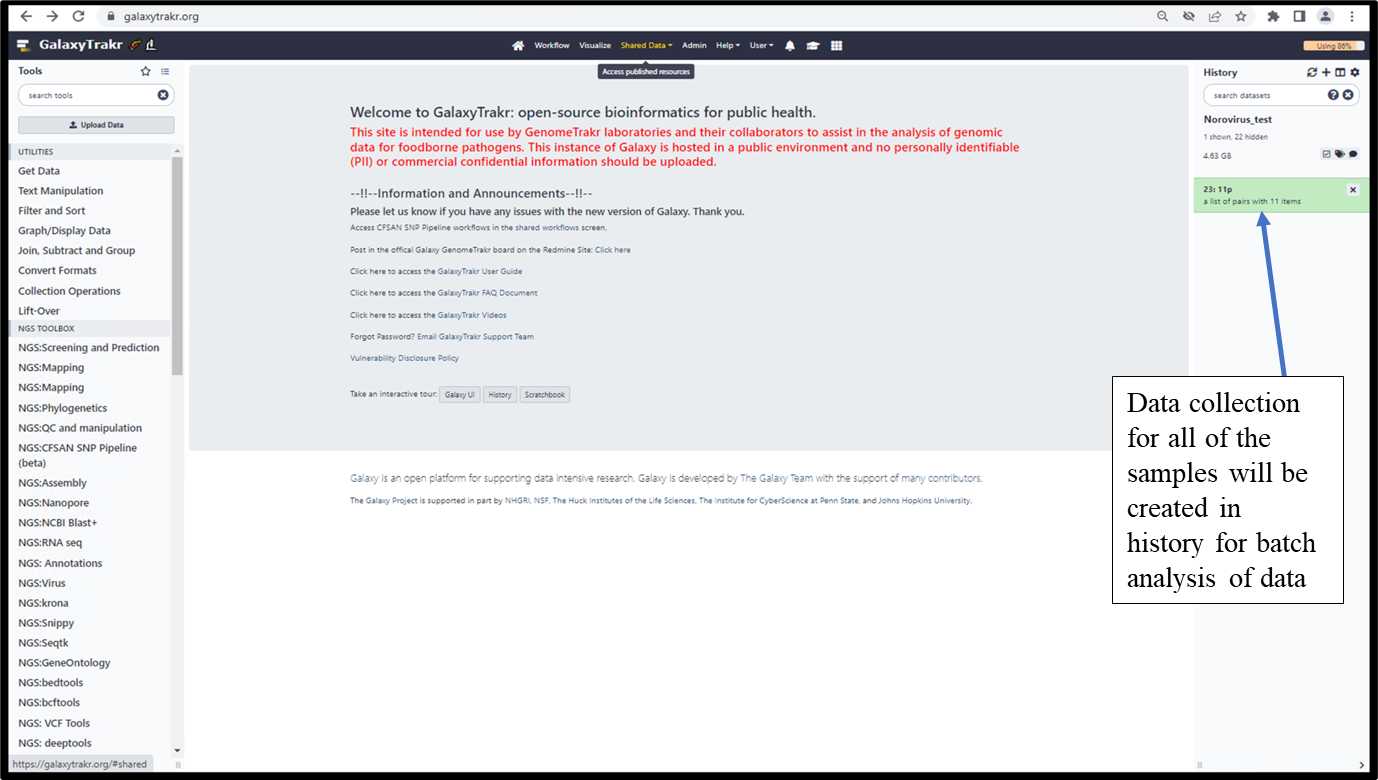Screen dimensions: 1378x780
Task: Delete the 11p collection from history
Action: (1353, 189)
